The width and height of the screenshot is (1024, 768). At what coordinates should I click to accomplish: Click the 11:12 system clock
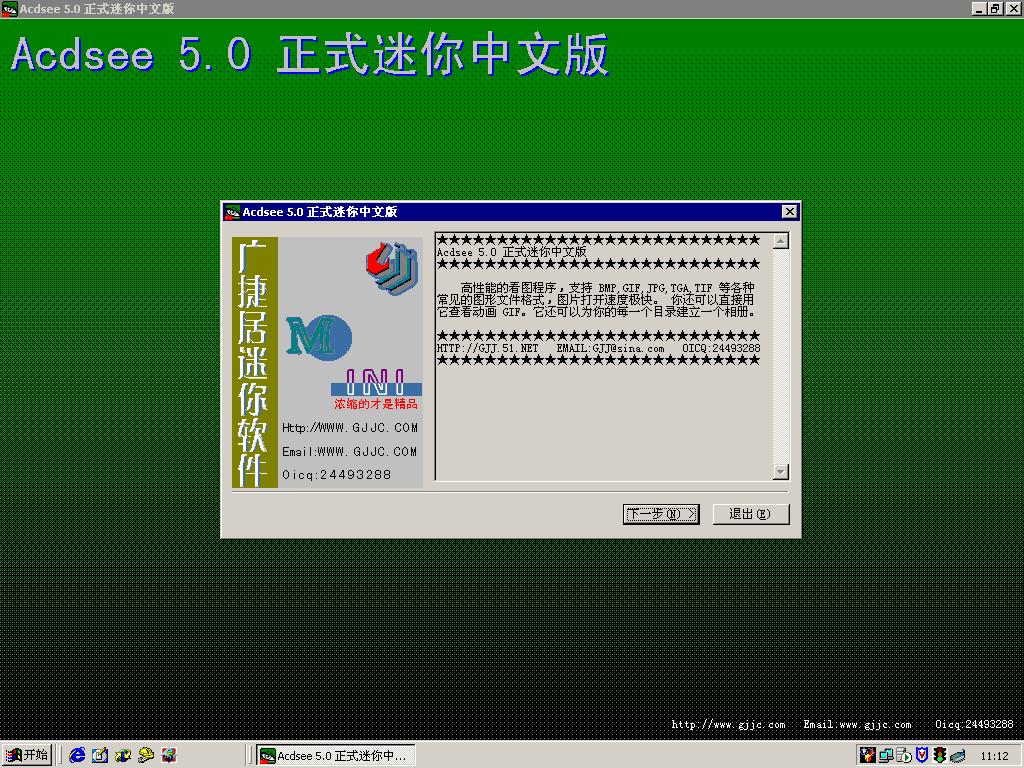(994, 756)
